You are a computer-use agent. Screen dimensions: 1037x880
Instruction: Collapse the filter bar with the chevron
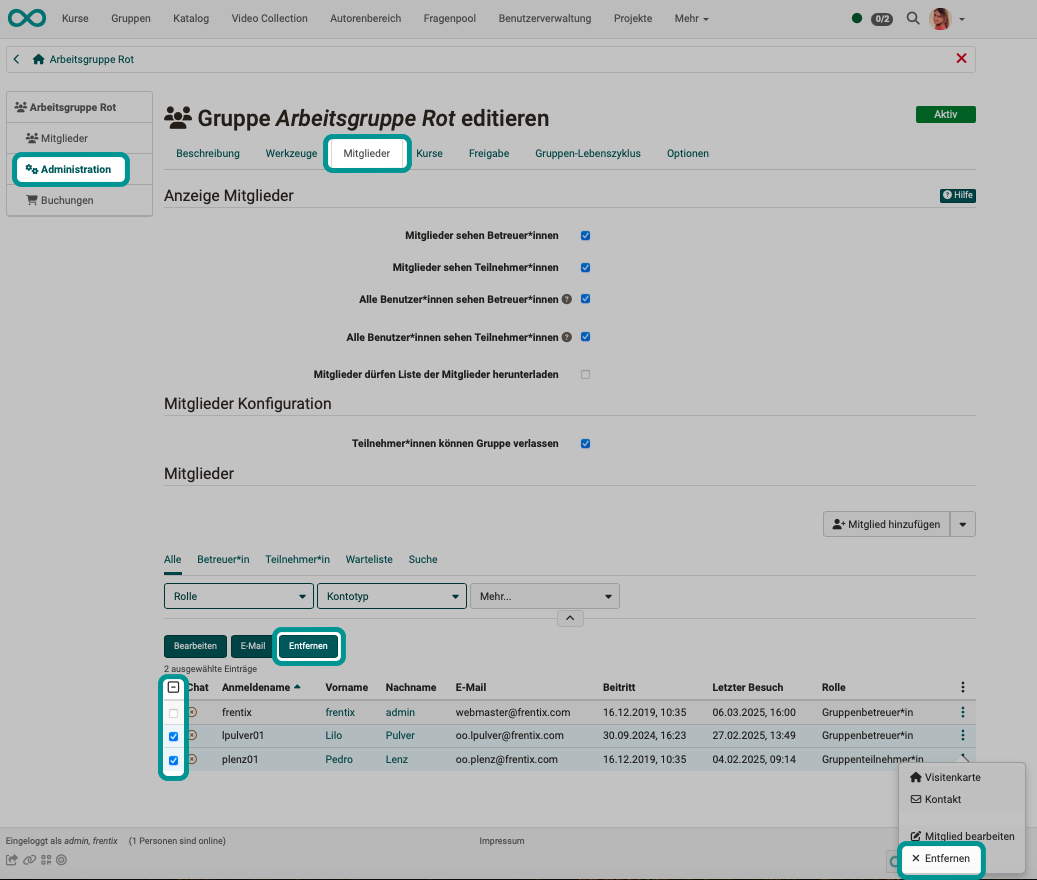pos(569,618)
